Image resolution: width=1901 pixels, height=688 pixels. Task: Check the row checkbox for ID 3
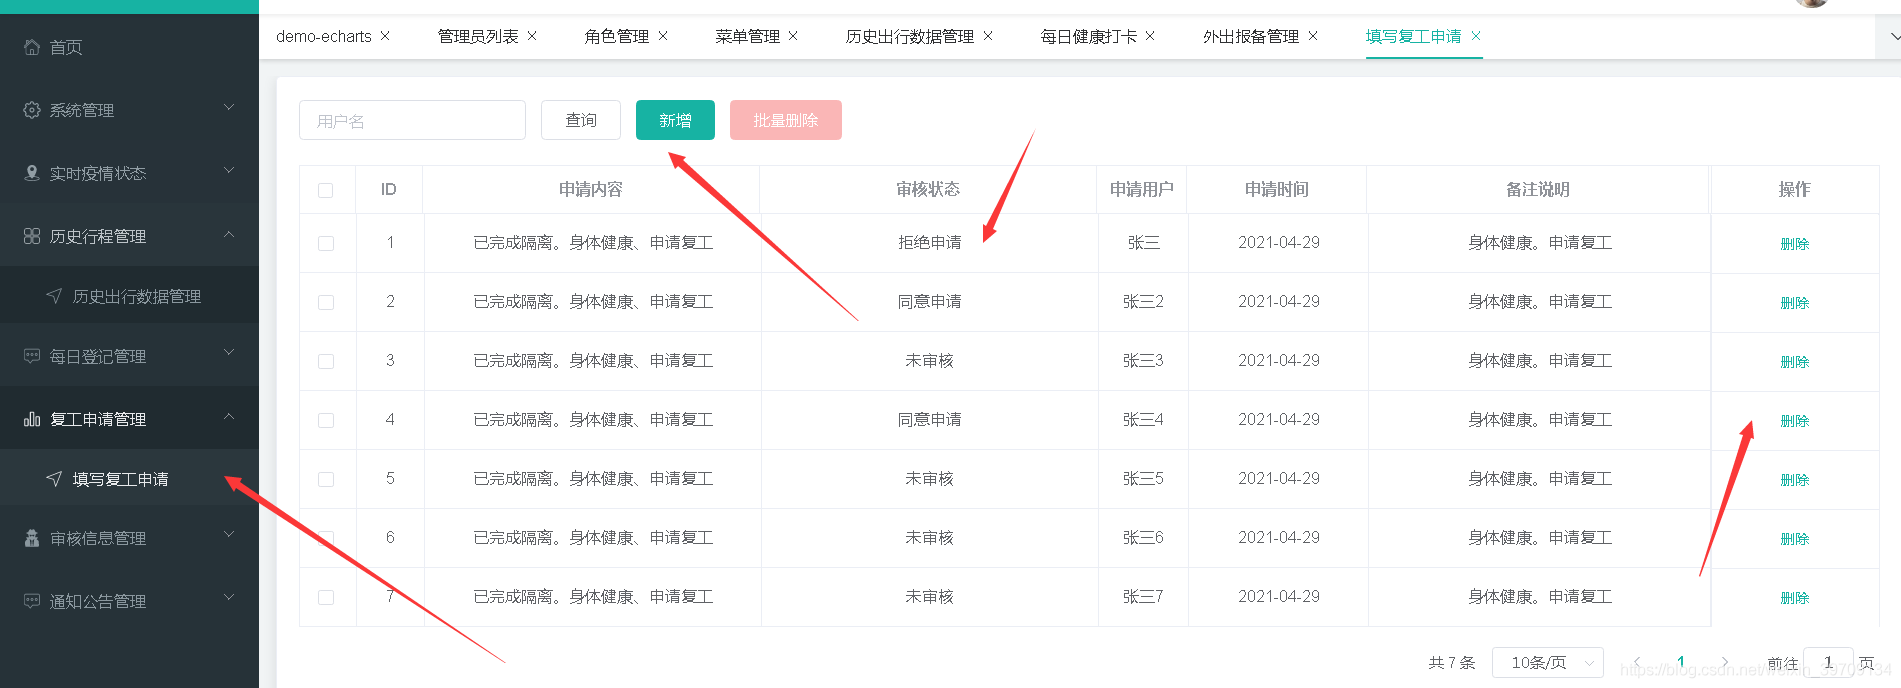click(x=326, y=361)
